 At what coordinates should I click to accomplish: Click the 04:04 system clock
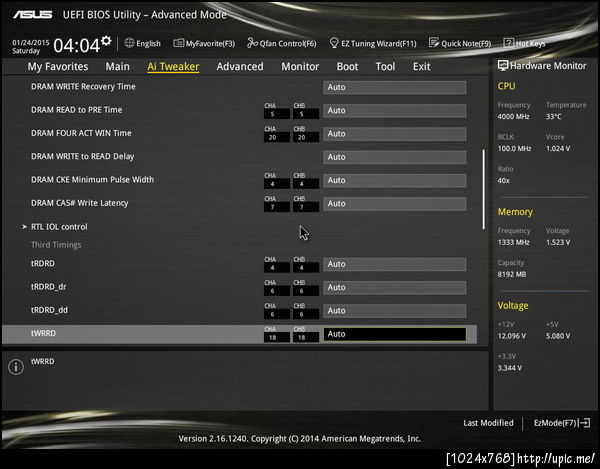pyautogui.click(x=77, y=46)
